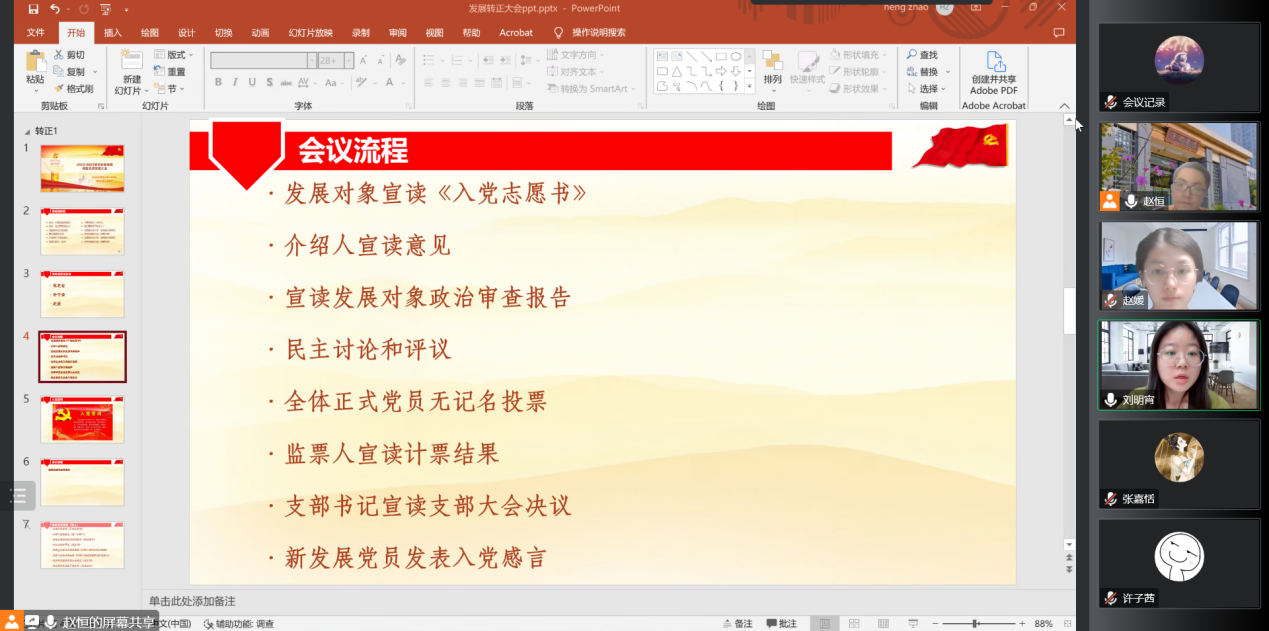Toggle italic formatting
The image size is (1269, 631).
[233, 82]
